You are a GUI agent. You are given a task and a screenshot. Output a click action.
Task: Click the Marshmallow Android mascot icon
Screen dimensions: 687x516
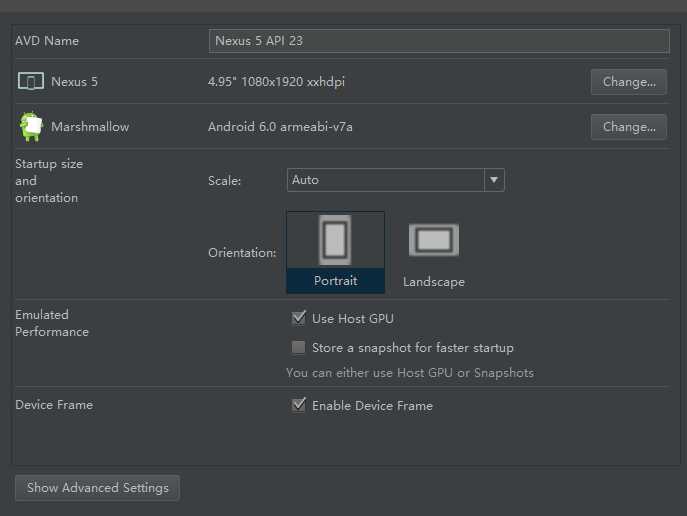(31, 127)
